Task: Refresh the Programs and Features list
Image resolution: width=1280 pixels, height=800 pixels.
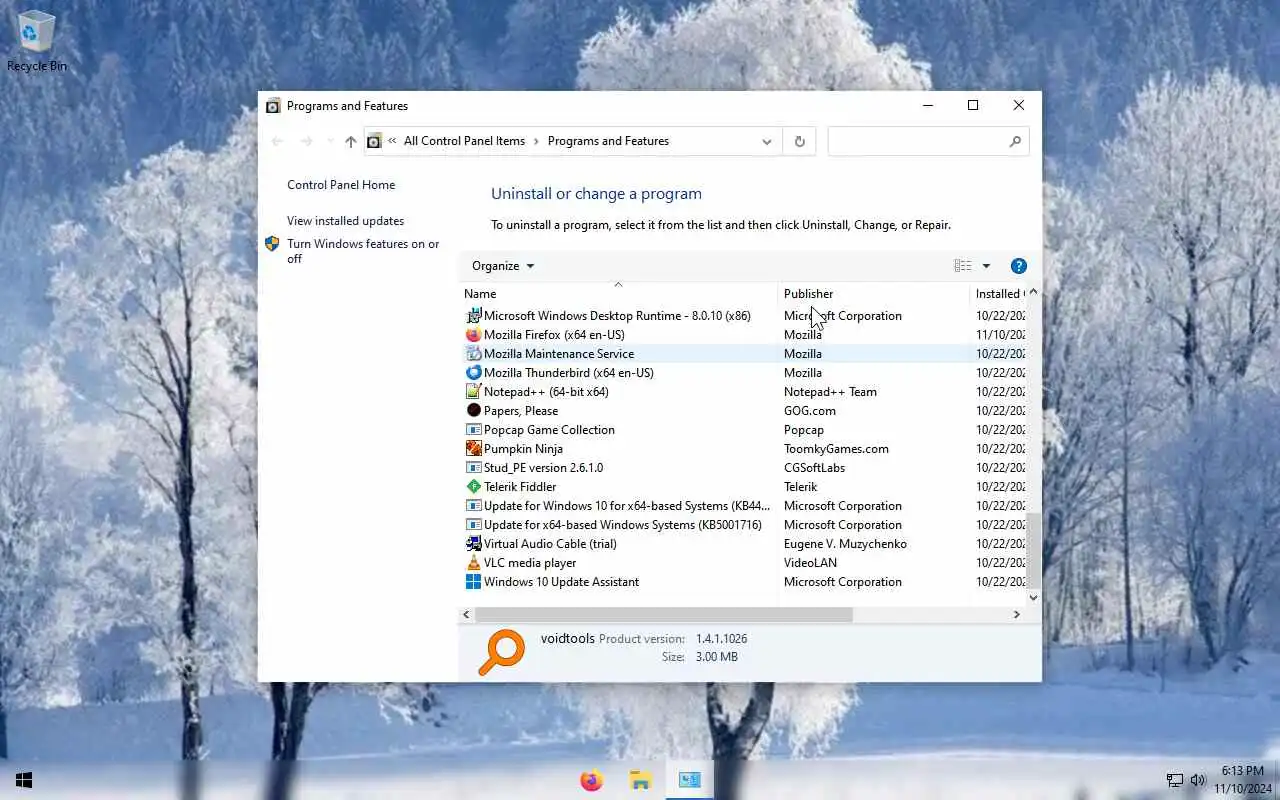Action: click(x=800, y=141)
